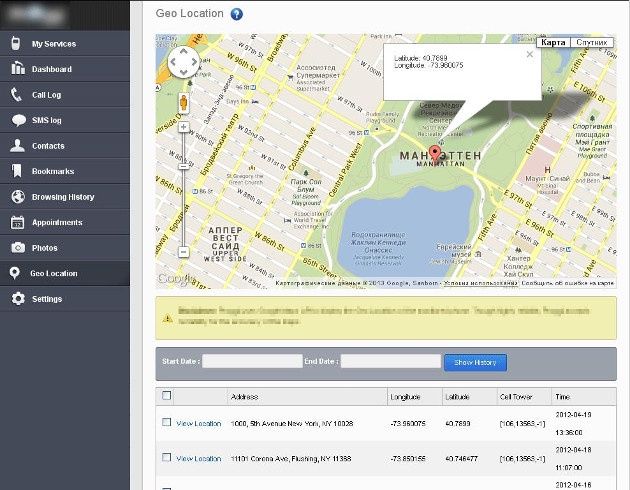Viewport: 630px width, 490px height.
Task: Click the Google logo on the map
Action: coord(174,278)
